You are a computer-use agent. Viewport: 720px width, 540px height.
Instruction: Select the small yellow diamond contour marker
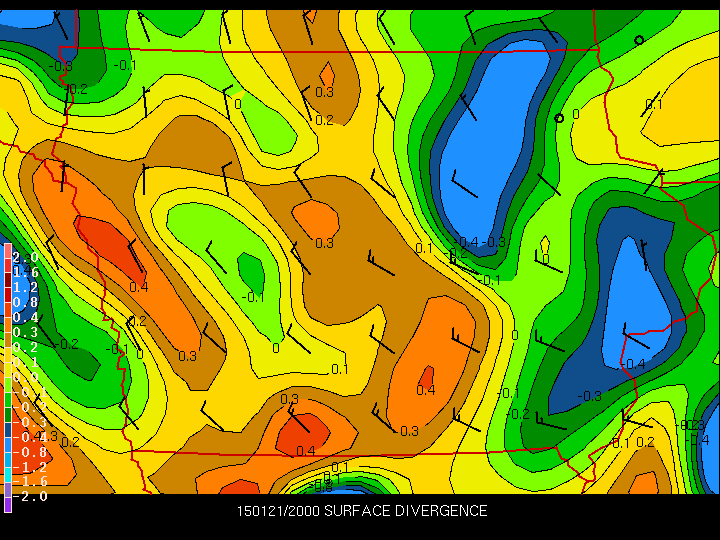545,244
